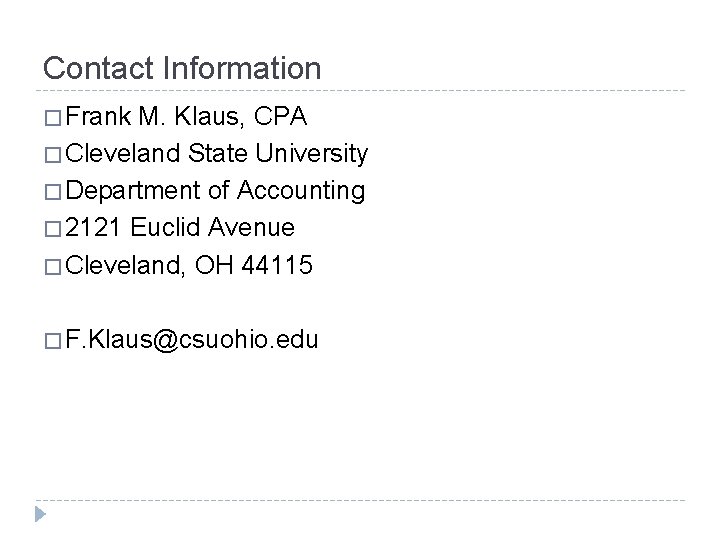This screenshot has height=540, width=720.
Task: Click the word Accounting
Action: (x=301, y=191)
